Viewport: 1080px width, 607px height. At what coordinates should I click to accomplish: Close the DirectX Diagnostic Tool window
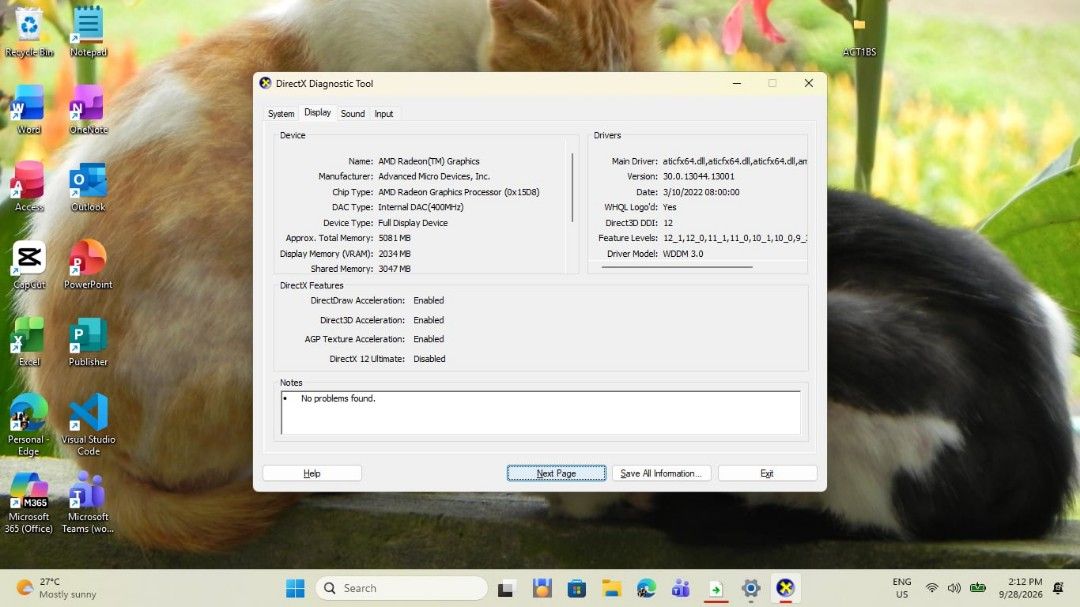click(x=809, y=83)
